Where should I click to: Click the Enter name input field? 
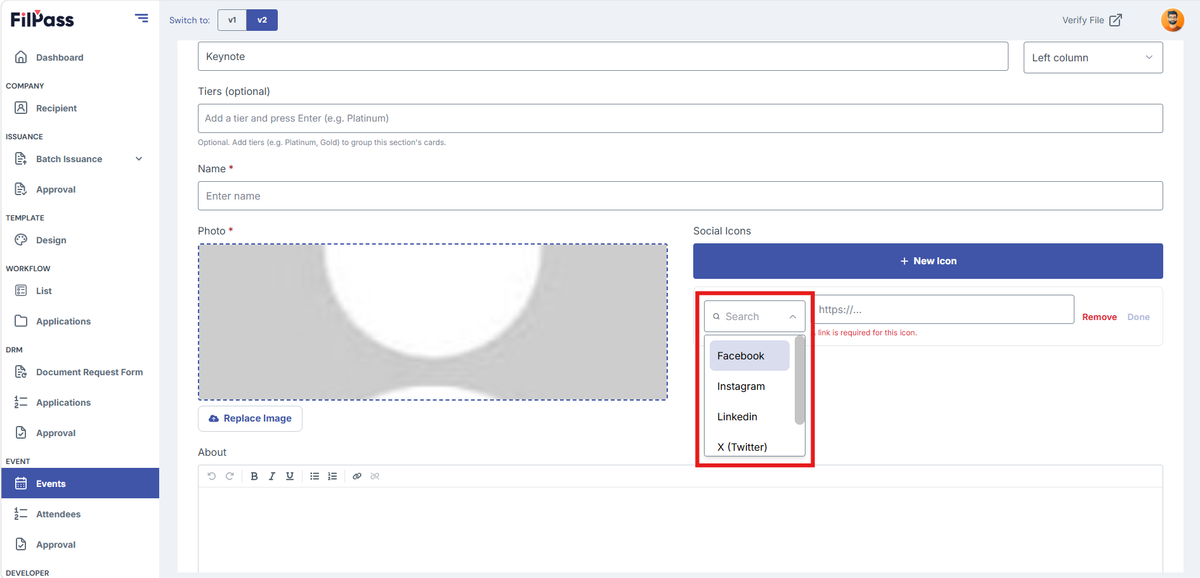tap(680, 196)
